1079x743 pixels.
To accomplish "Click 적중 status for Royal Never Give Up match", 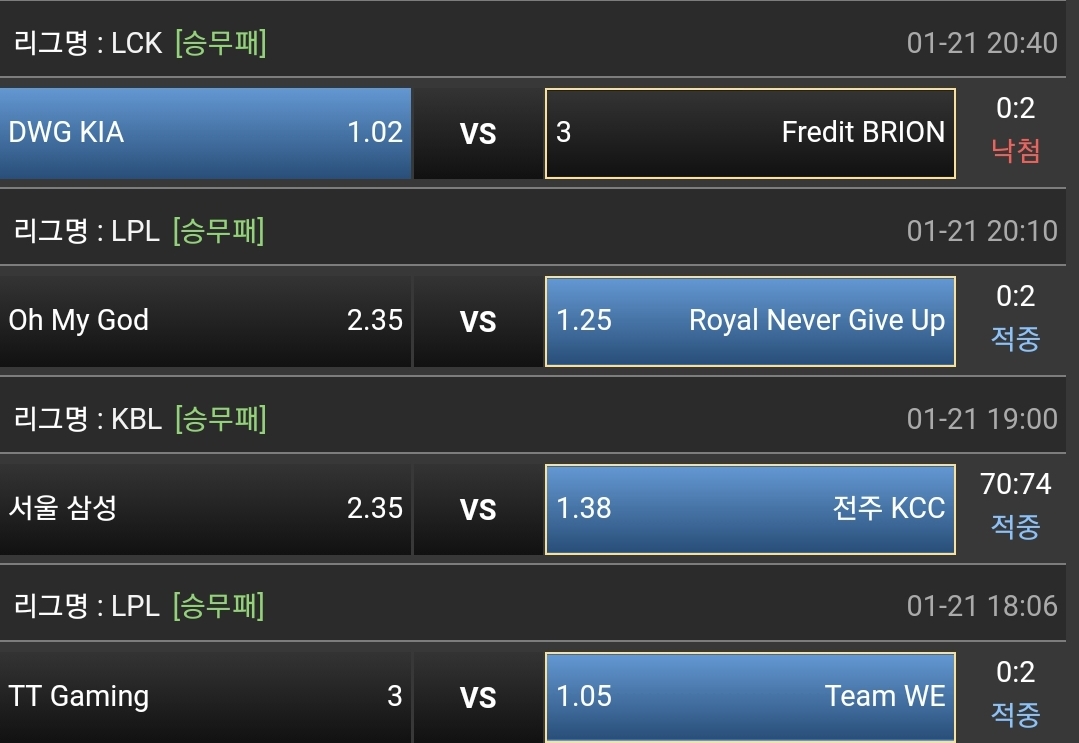I will pyautogui.click(x=1016, y=339).
